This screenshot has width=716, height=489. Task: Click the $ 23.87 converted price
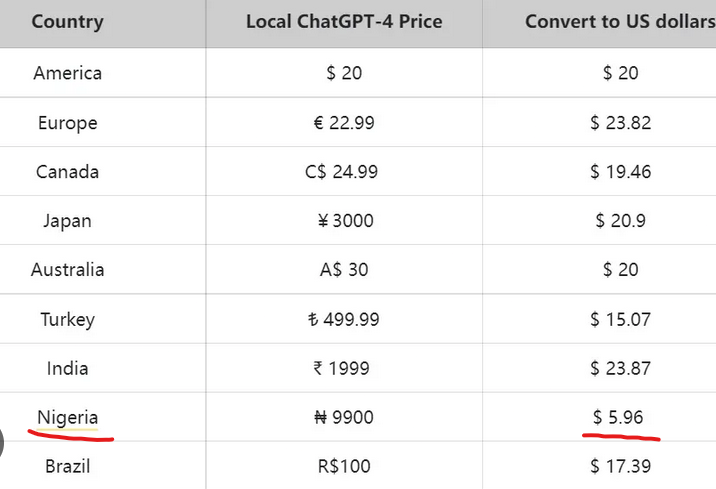pyautogui.click(x=620, y=368)
